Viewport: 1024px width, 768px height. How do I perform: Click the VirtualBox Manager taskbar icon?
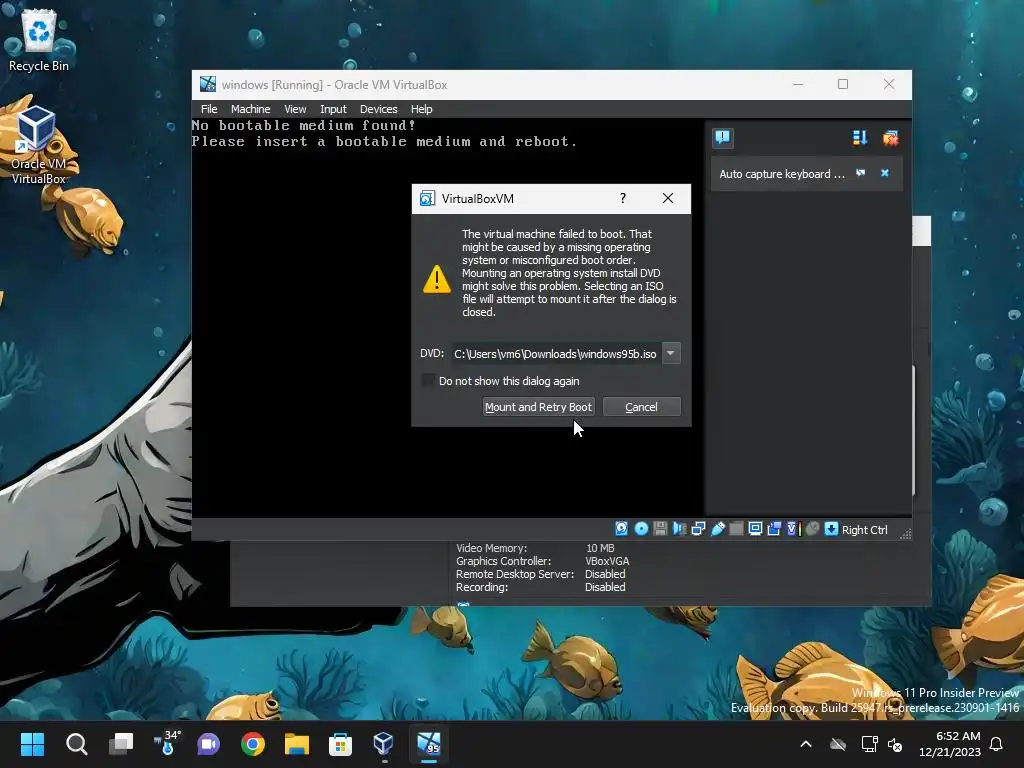tap(384, 744)
